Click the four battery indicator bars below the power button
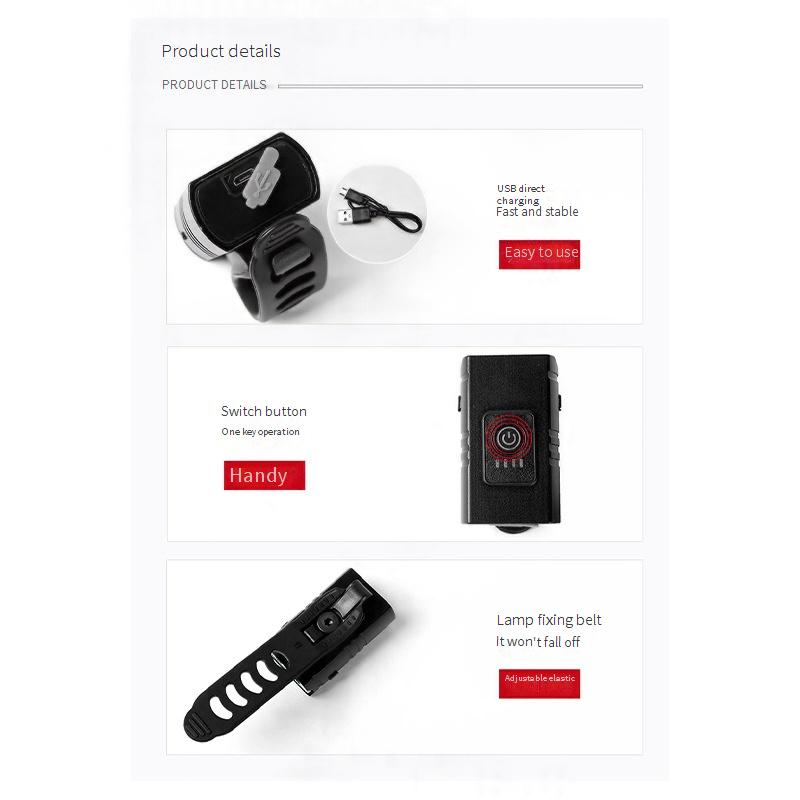 pos(509,463)
